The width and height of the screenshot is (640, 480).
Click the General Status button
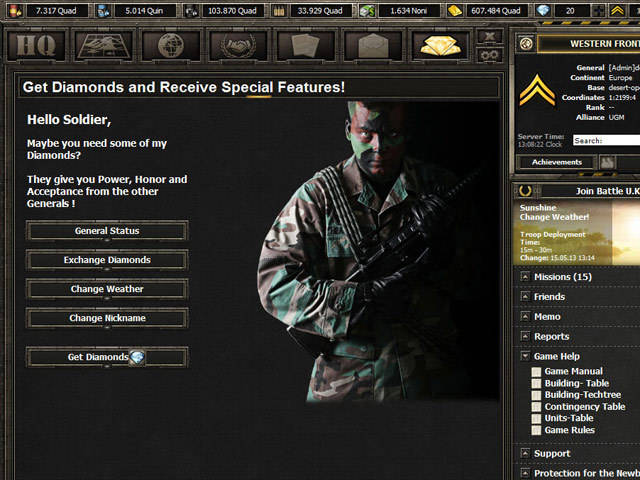(107, 231)
